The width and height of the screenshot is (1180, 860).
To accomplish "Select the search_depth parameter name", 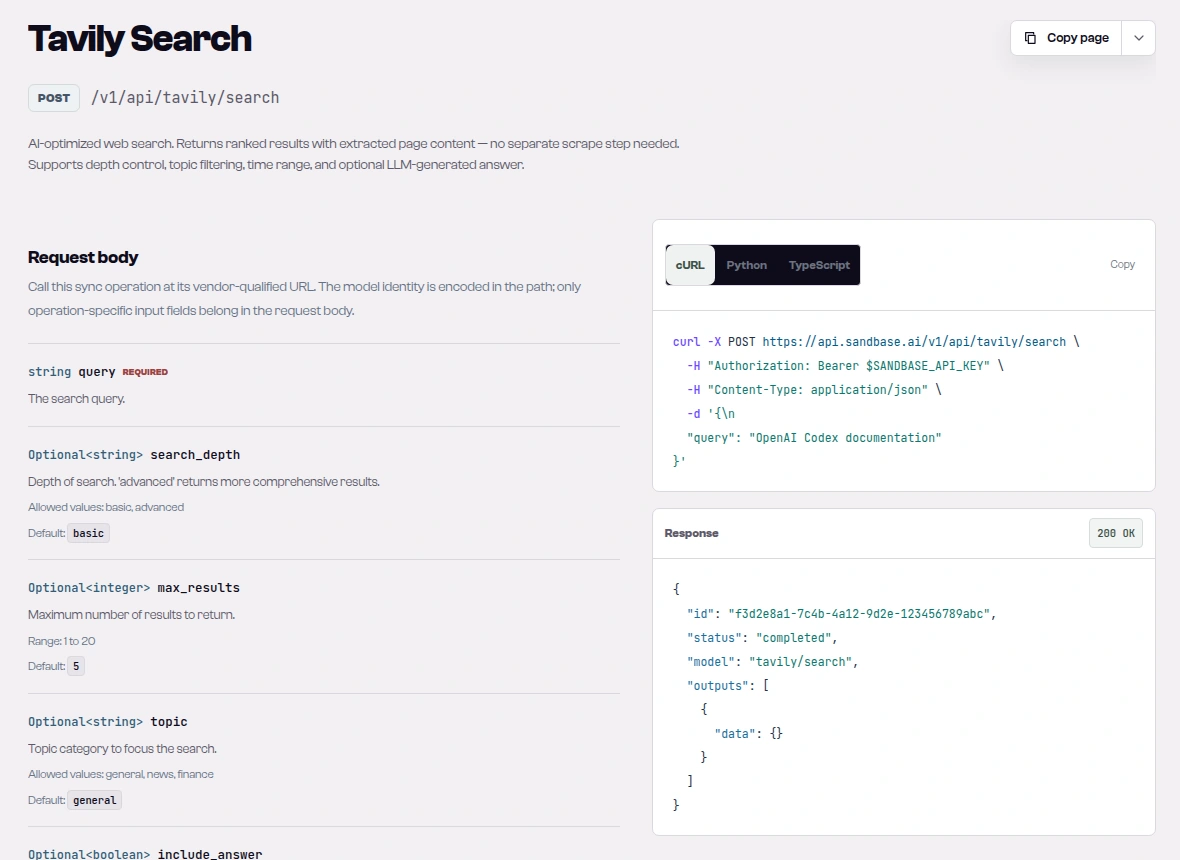I will click(x=195, y=454).
